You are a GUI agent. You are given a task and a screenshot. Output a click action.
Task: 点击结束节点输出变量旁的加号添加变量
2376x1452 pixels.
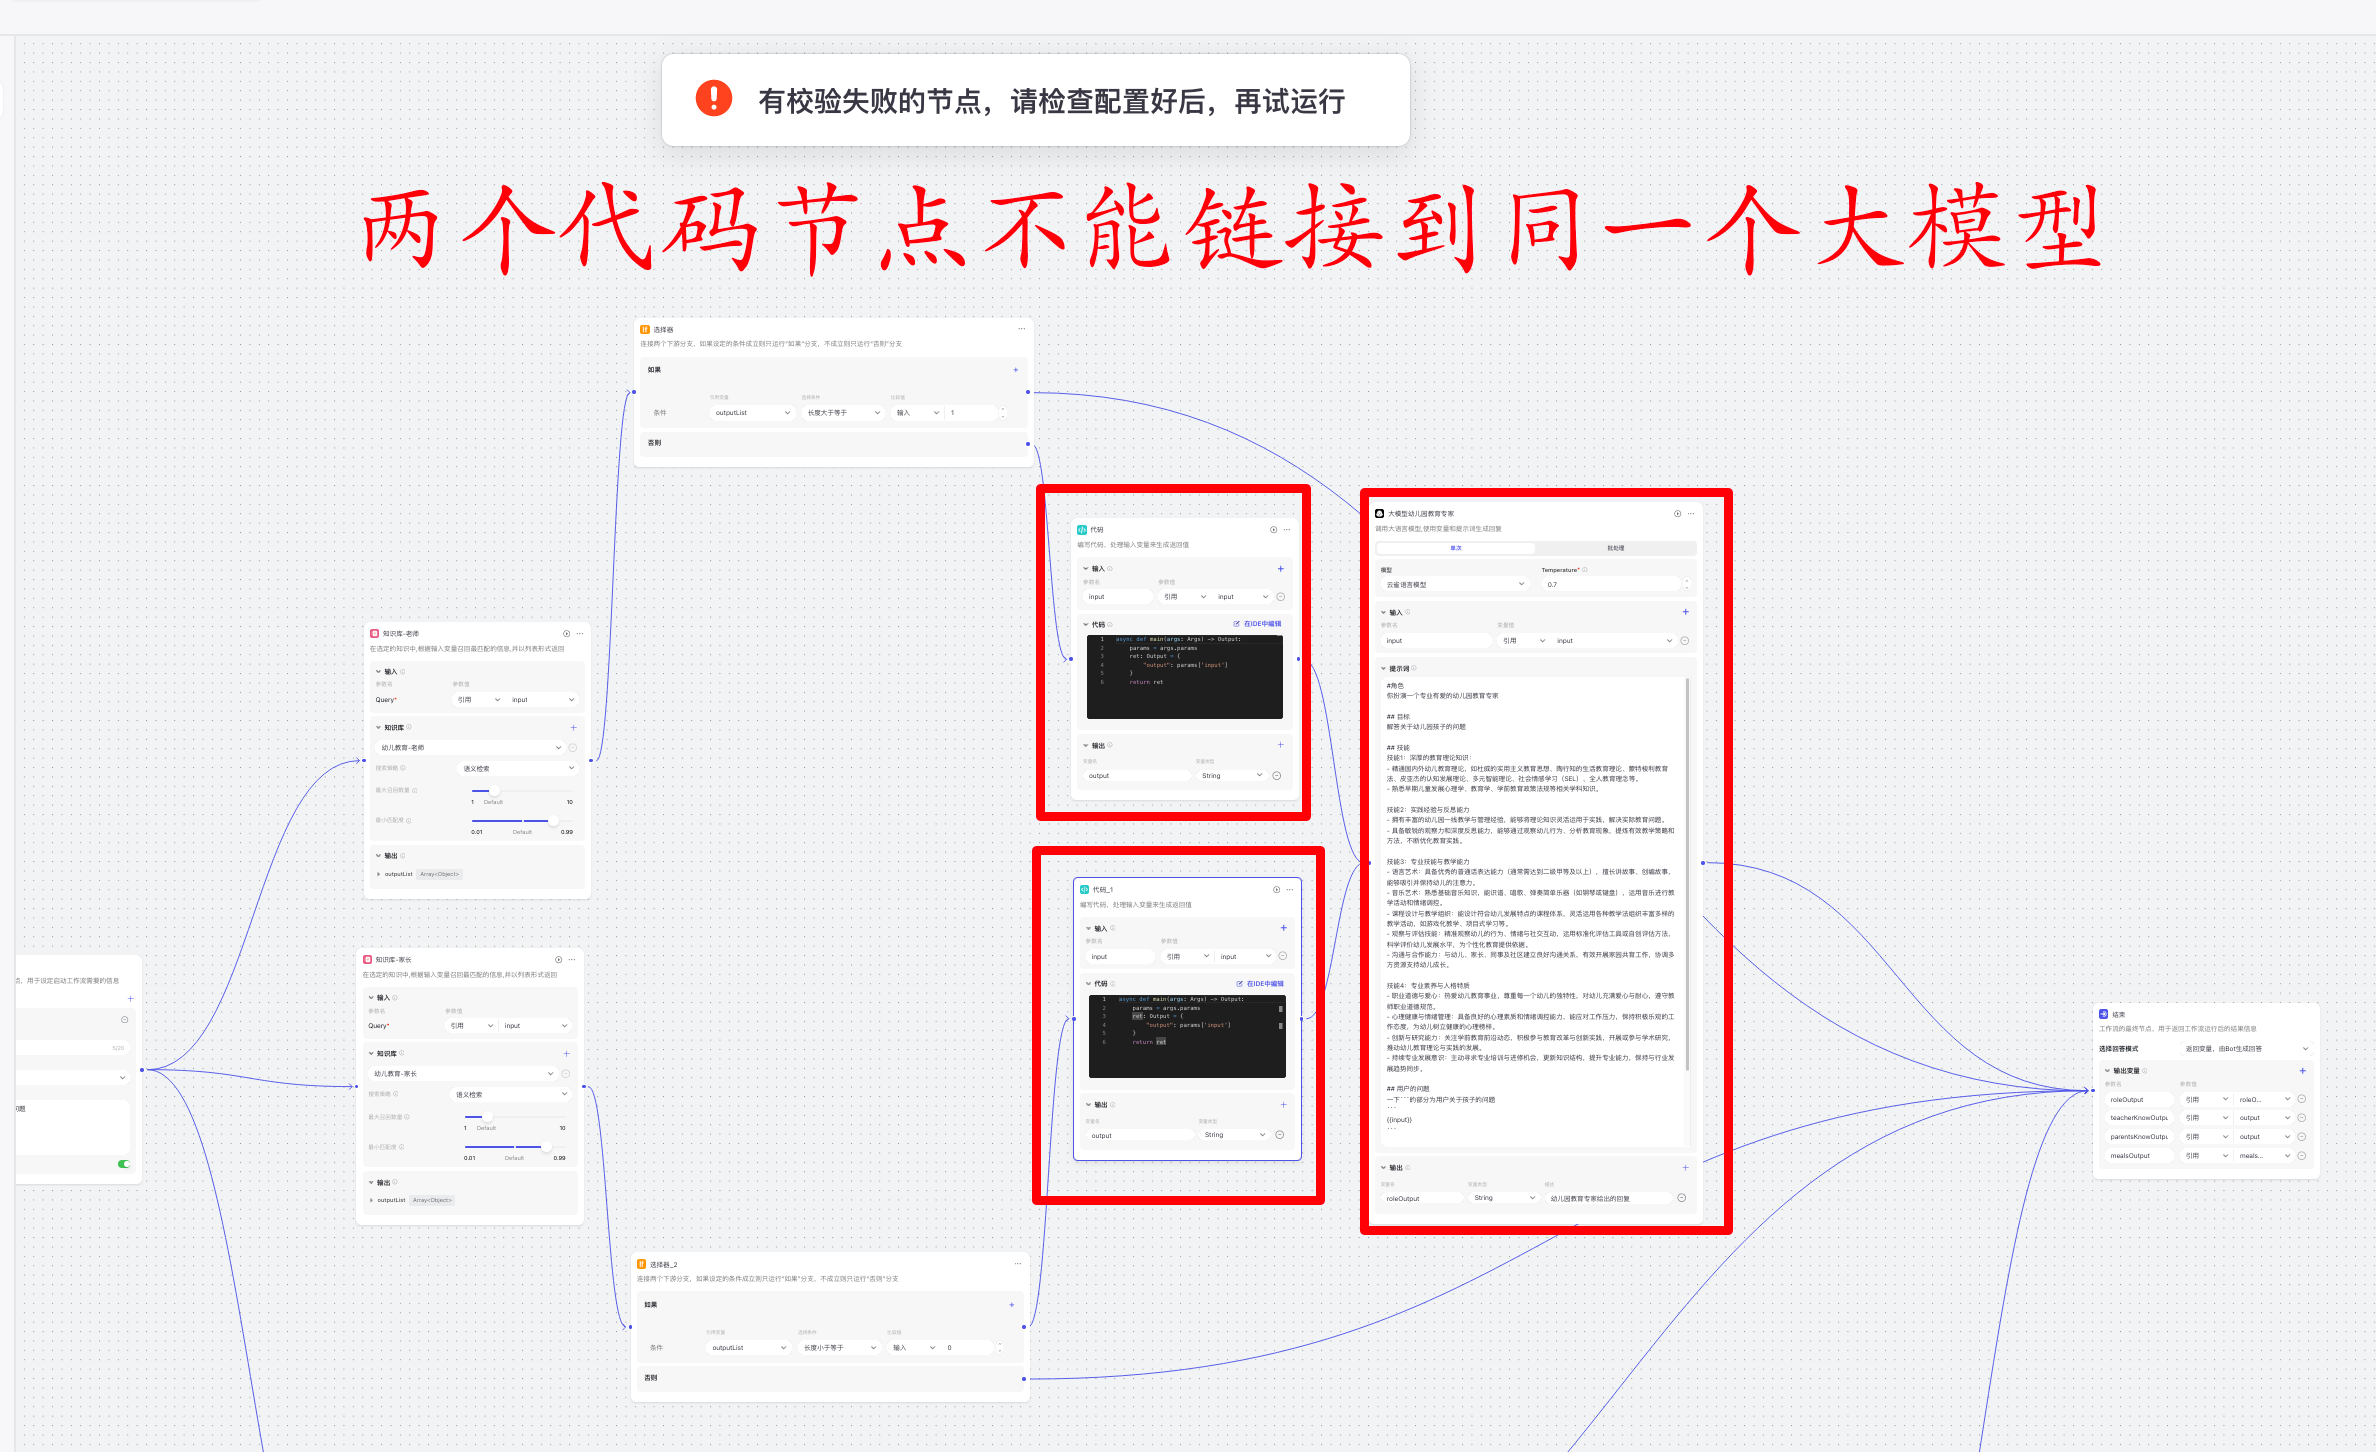click(x=2303, y=1071)
